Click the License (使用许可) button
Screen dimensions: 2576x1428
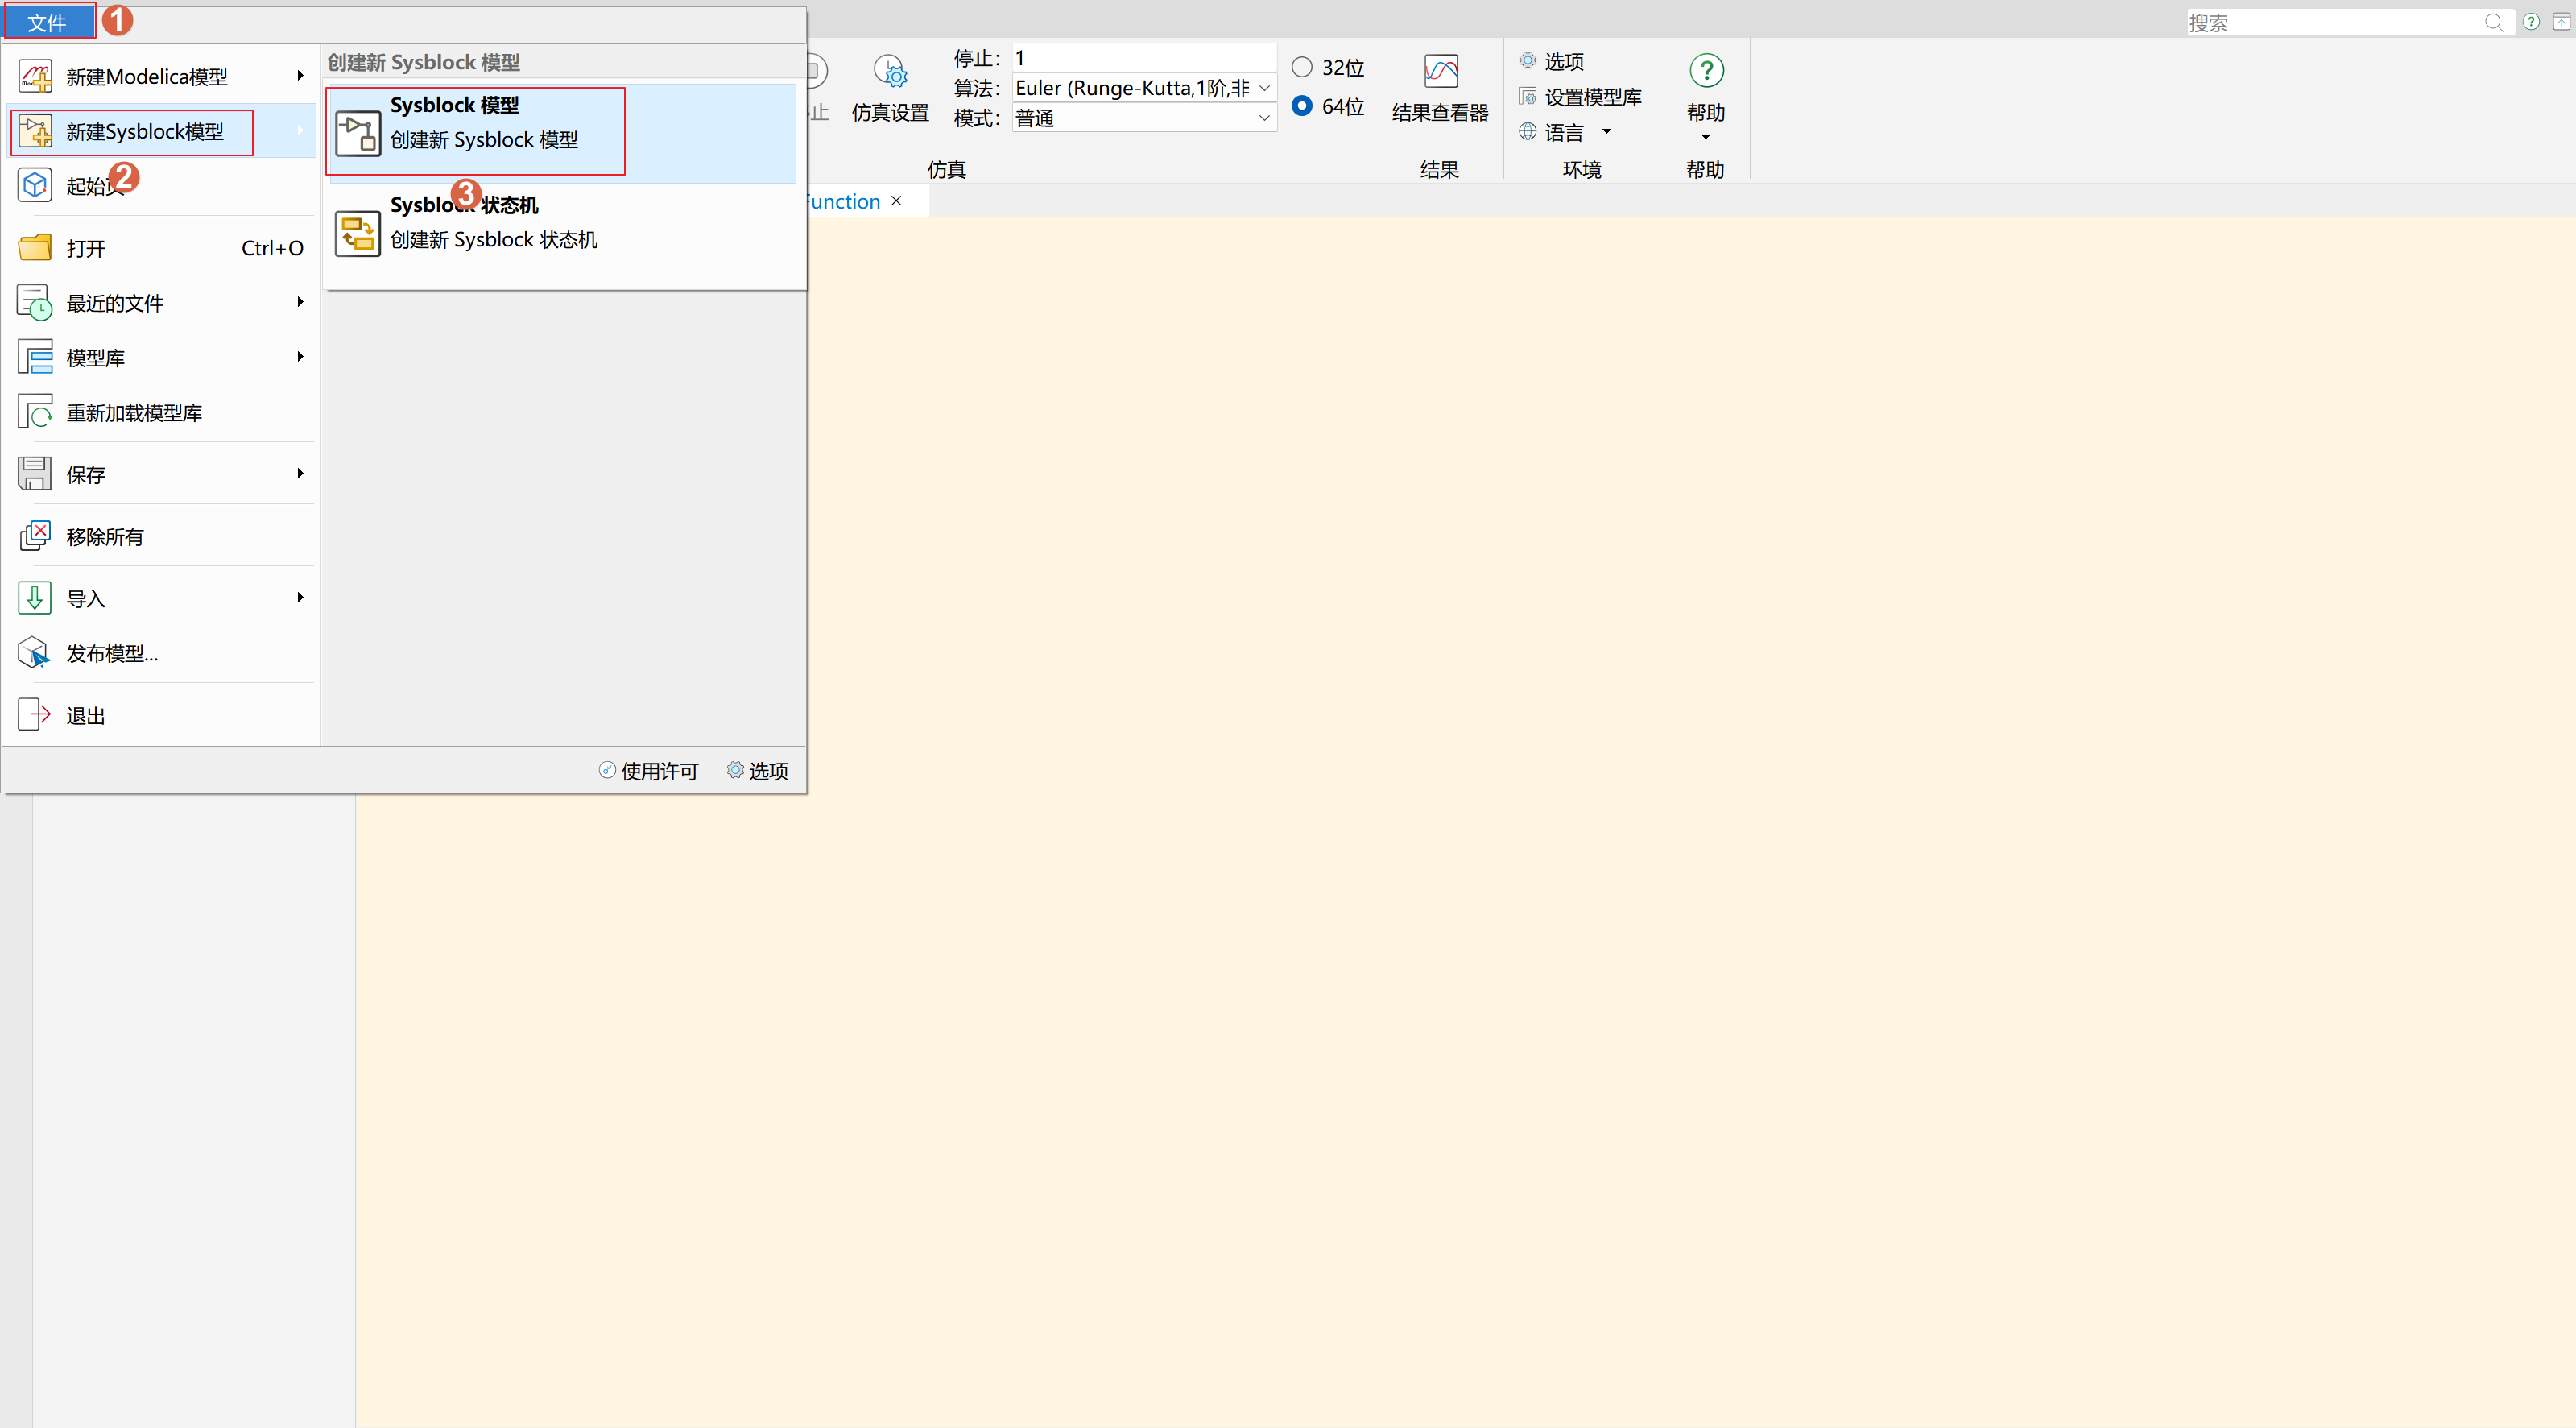tap(648, 770)
